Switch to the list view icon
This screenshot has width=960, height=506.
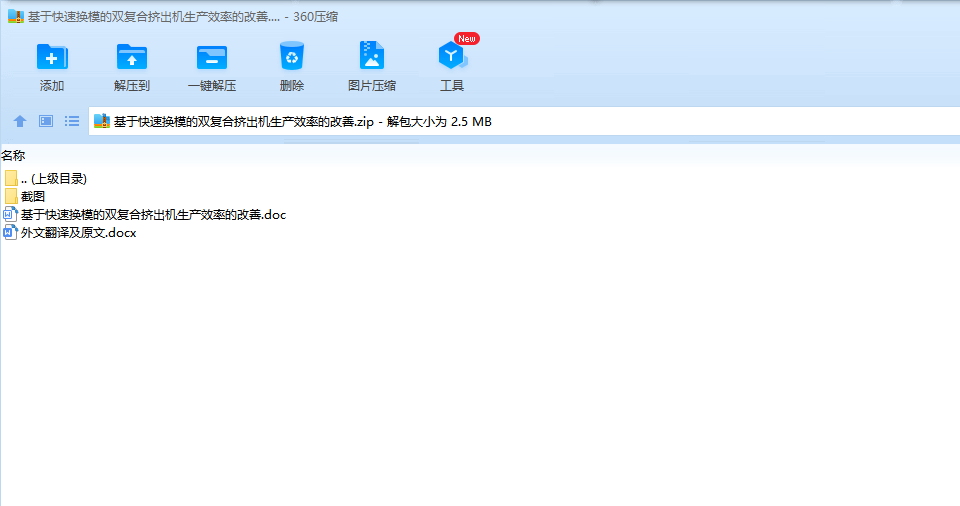point(72,121)
